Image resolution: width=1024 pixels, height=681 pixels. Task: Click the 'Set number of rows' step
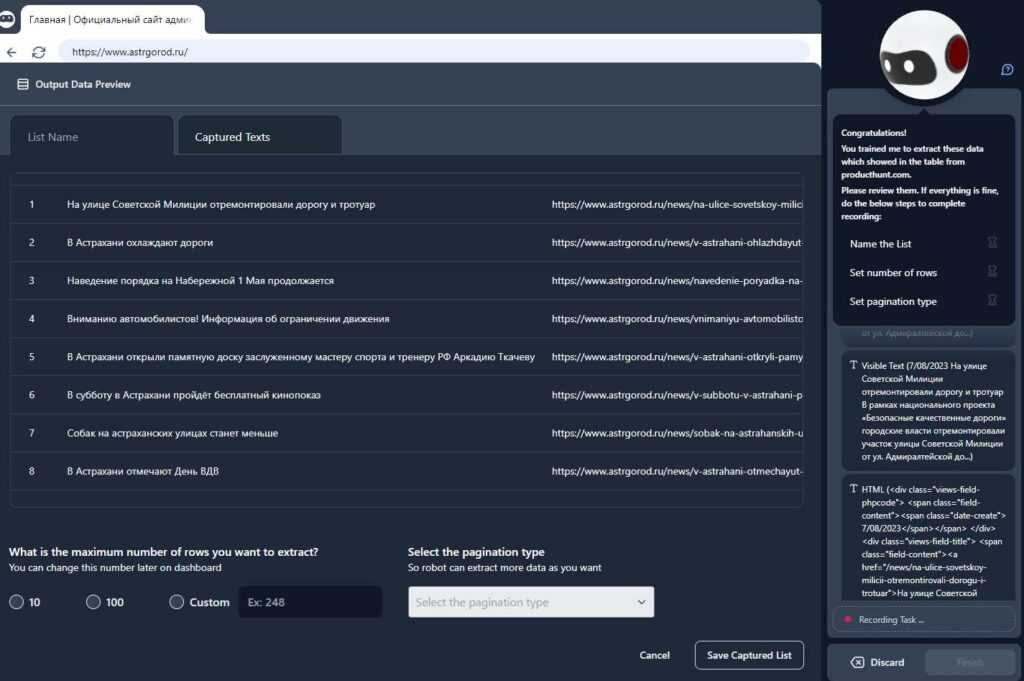893,272
